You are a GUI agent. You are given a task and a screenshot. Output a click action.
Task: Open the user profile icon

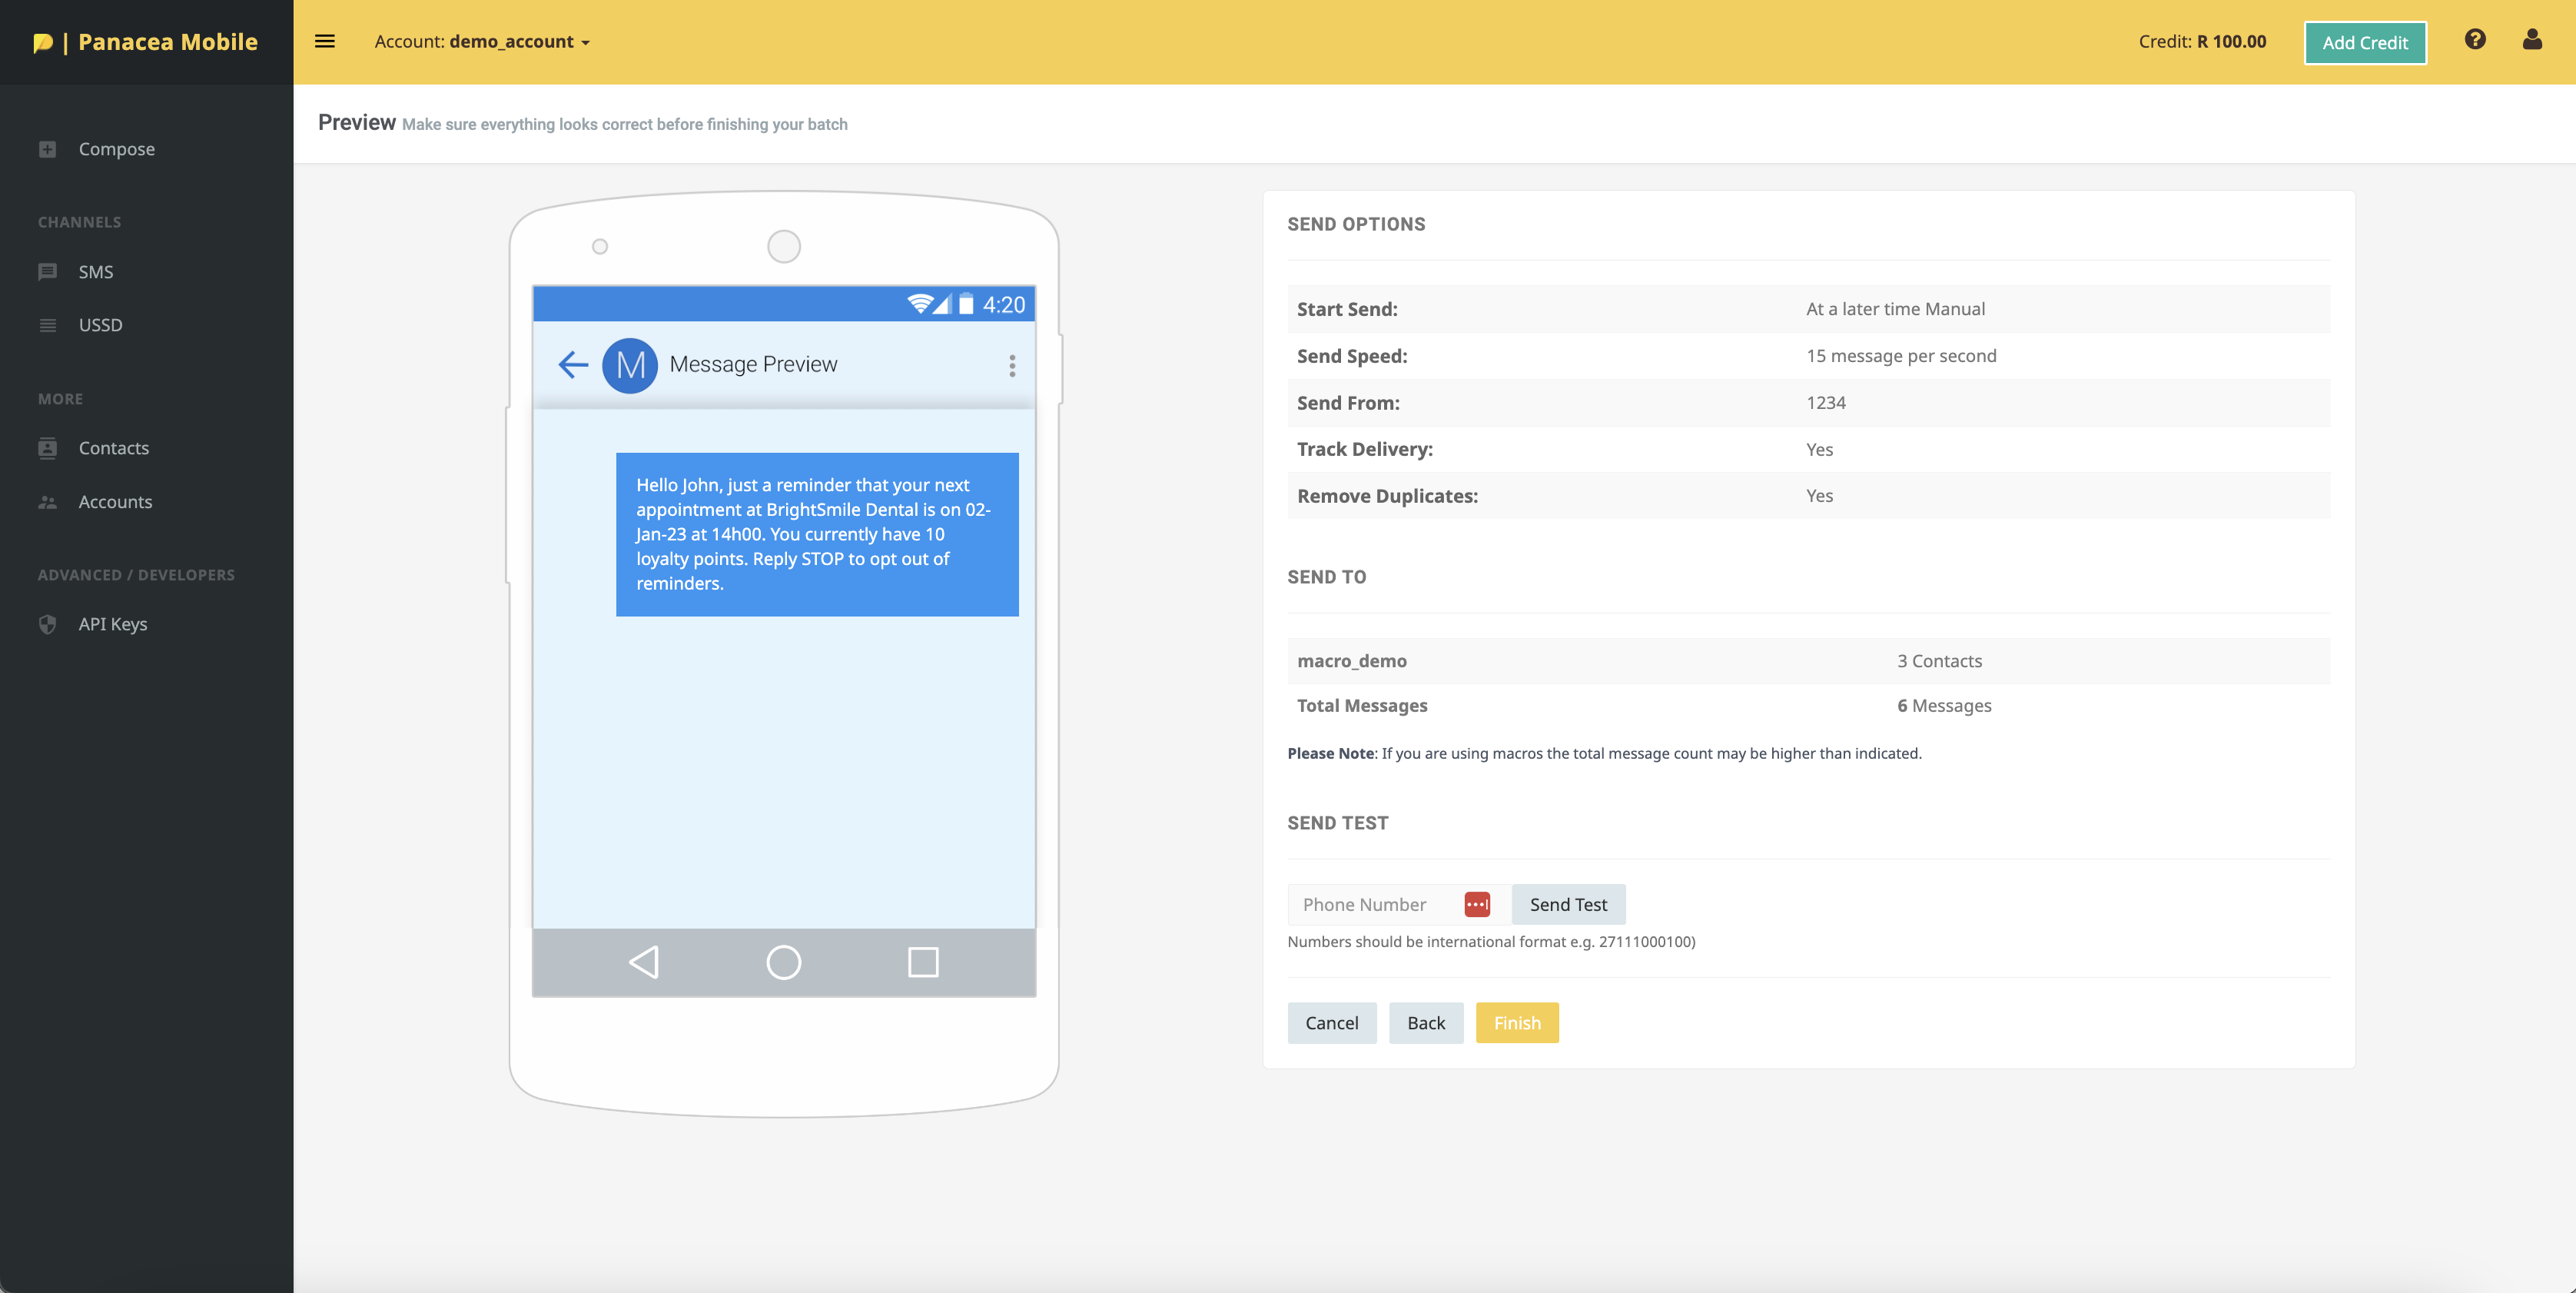coord(2531,40)
